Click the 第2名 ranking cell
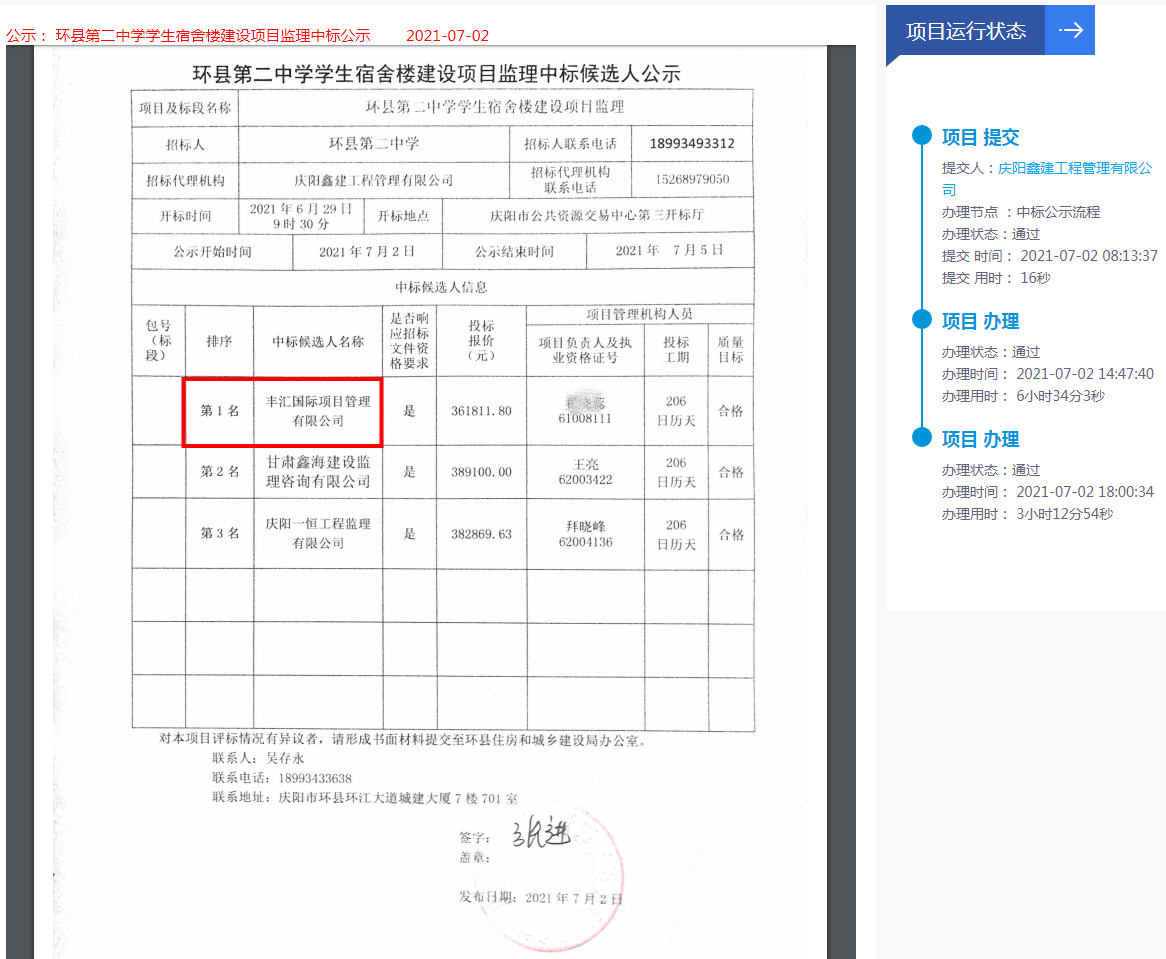 219,471
